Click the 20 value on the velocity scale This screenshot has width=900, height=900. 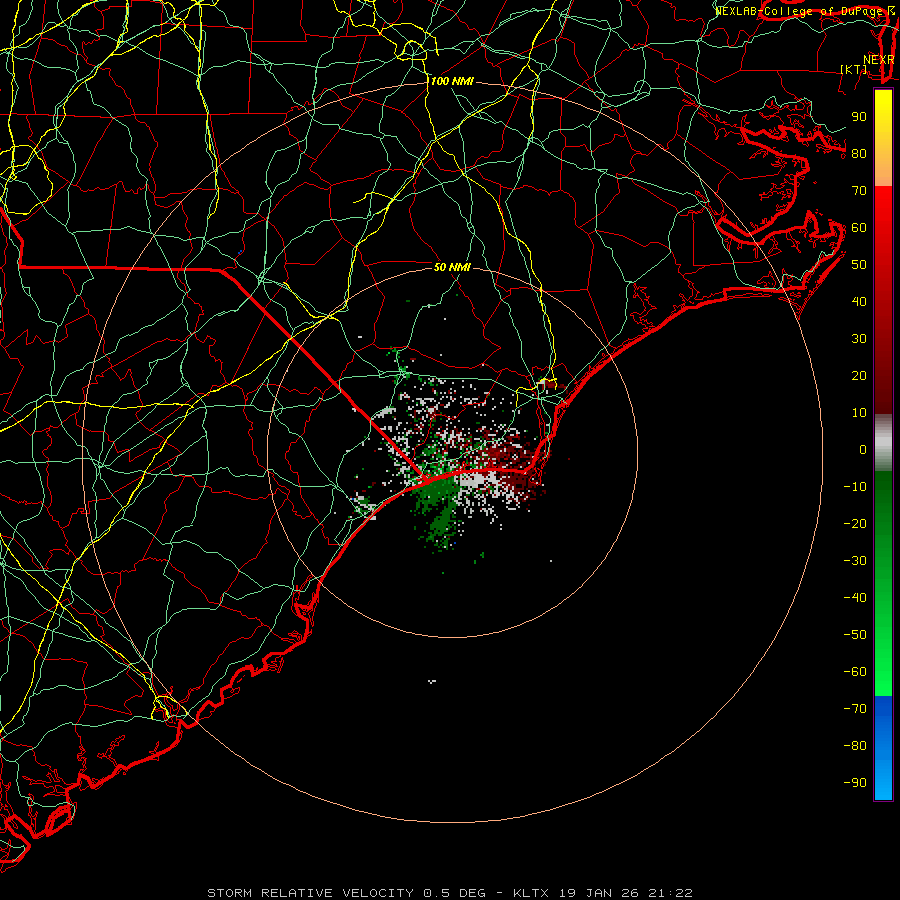859,375
